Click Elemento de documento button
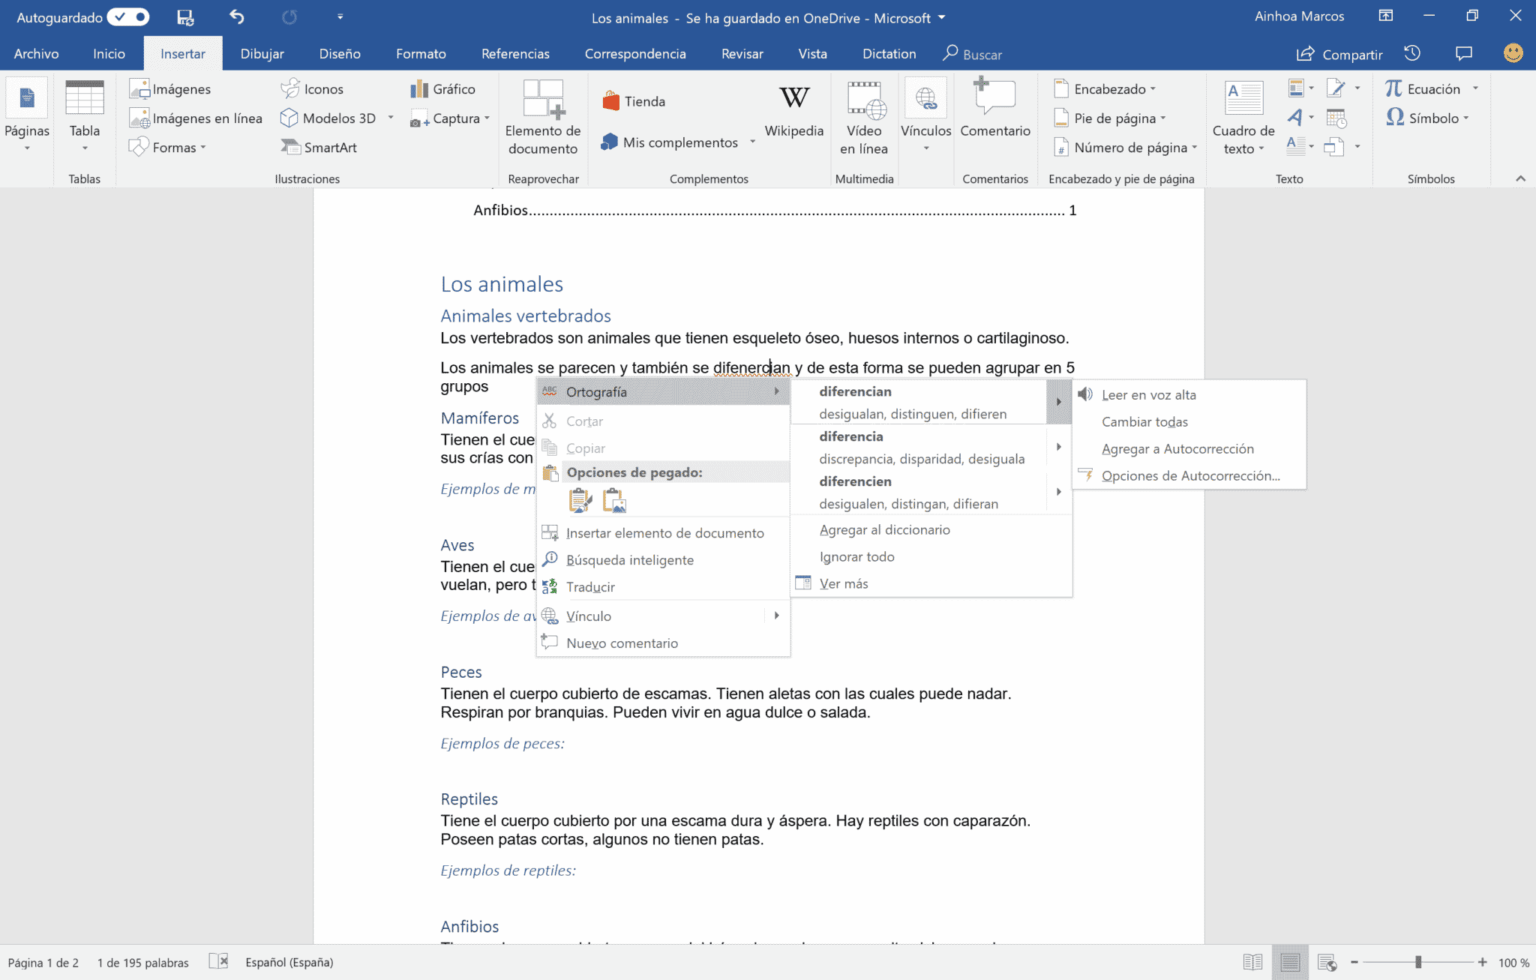1536x980 pixels. click(543, 118)
